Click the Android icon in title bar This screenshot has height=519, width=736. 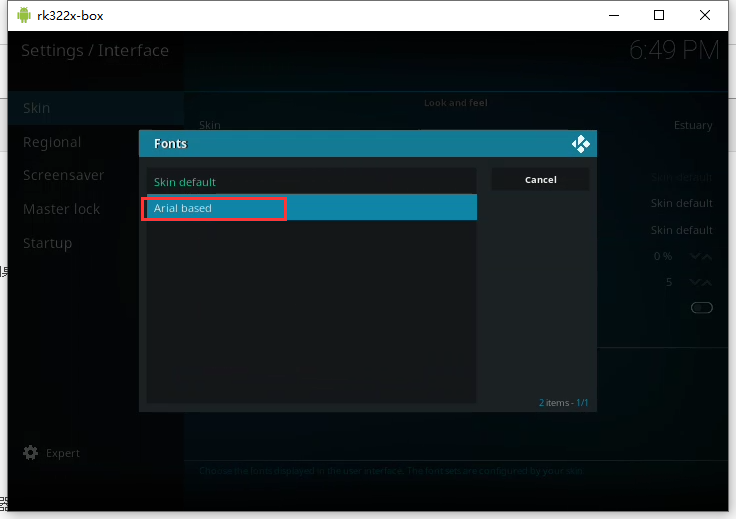pyautogui.click(x=23, y=15)
